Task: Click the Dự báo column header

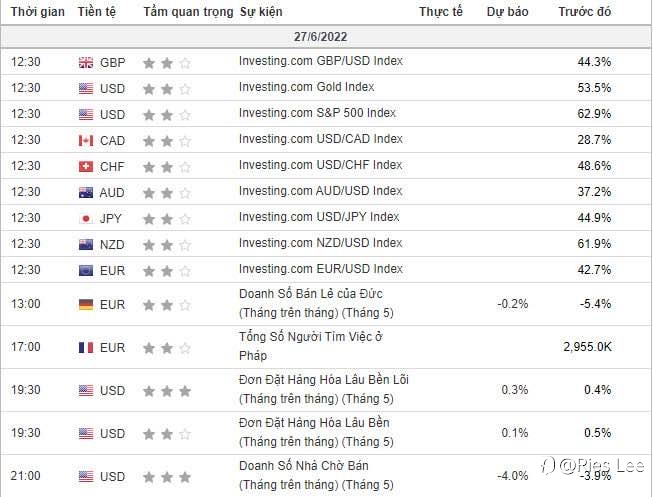Action: tap(507, 12)
